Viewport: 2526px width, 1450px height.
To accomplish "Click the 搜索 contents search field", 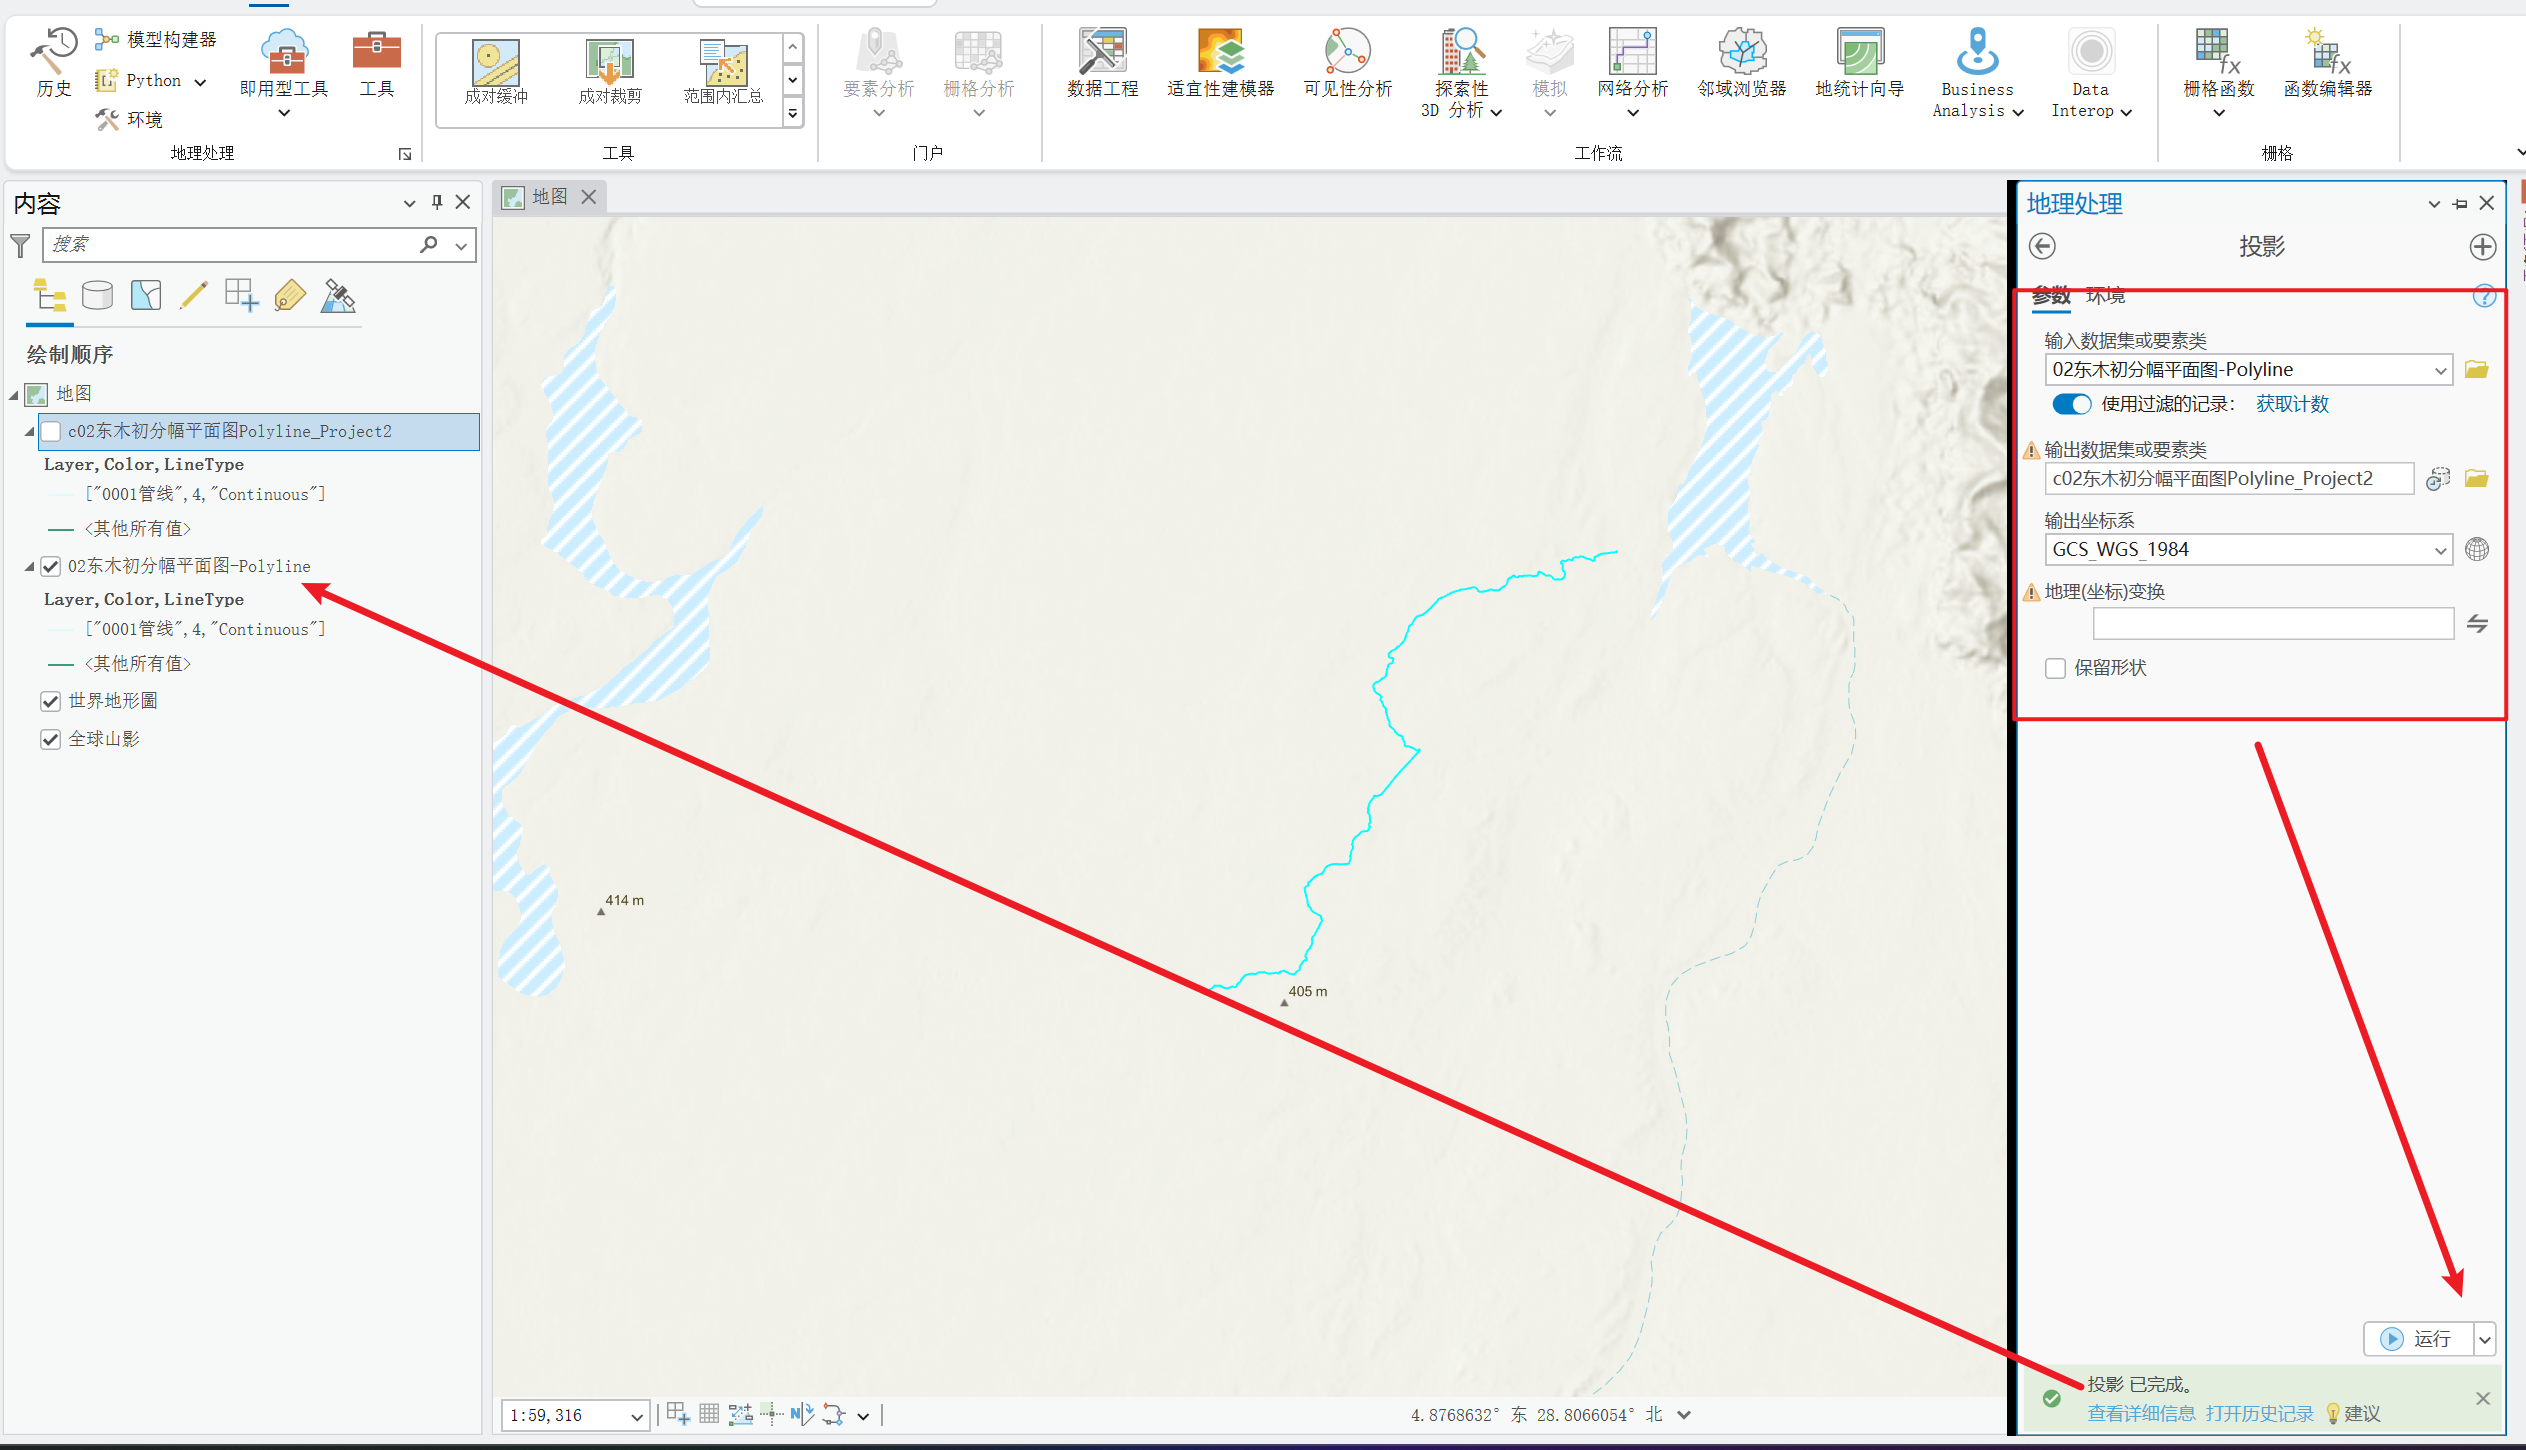I will (x=230, y=244).
